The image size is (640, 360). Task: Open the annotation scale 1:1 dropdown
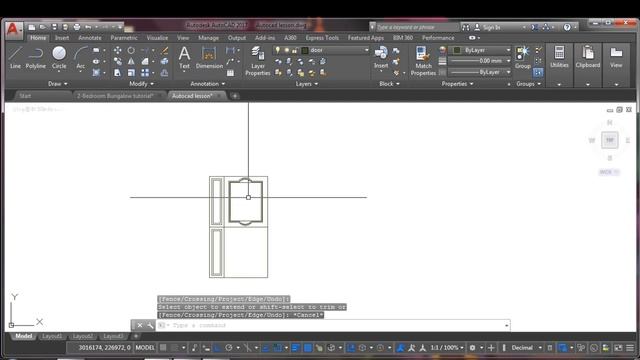pos(447,347)
